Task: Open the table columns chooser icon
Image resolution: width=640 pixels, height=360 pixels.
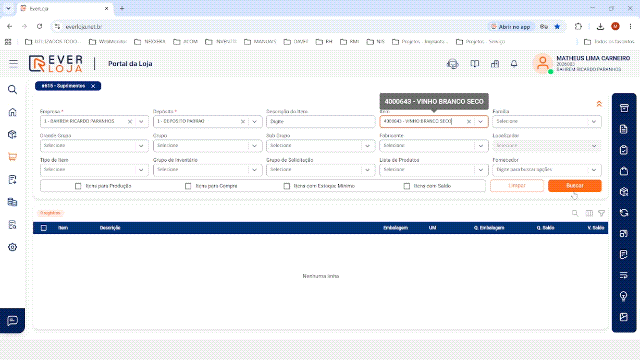Action: [x=589, y=213]
